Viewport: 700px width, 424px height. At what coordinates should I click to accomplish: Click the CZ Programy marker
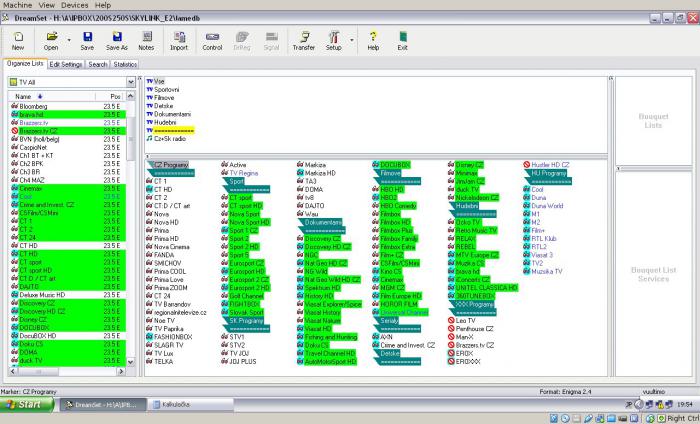pyautogui.click(x=168, y=165)
